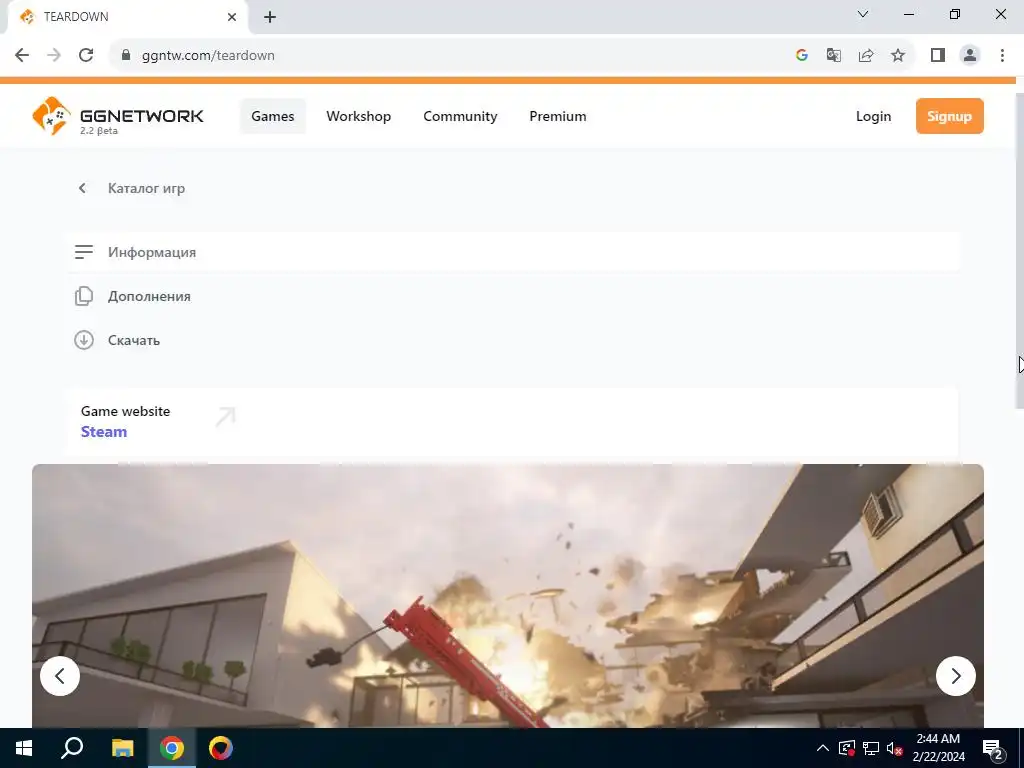The image size is (1024, 768).
Task: Open the Chrome profile avatar
Action: 970,55
